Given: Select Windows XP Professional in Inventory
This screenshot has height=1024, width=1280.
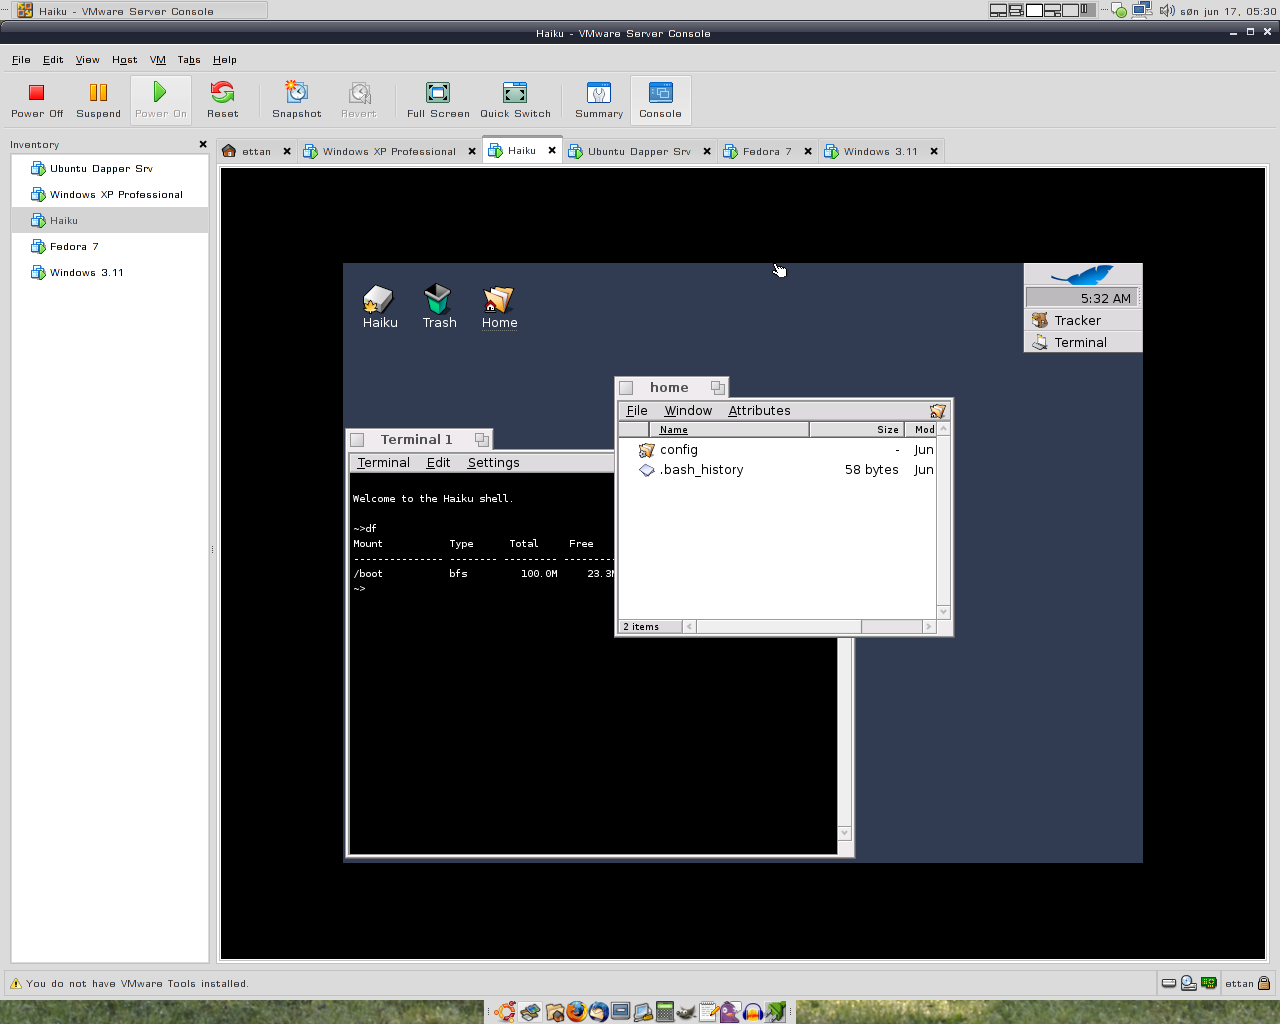Looking at the screenshot, I should pos(110,195).
